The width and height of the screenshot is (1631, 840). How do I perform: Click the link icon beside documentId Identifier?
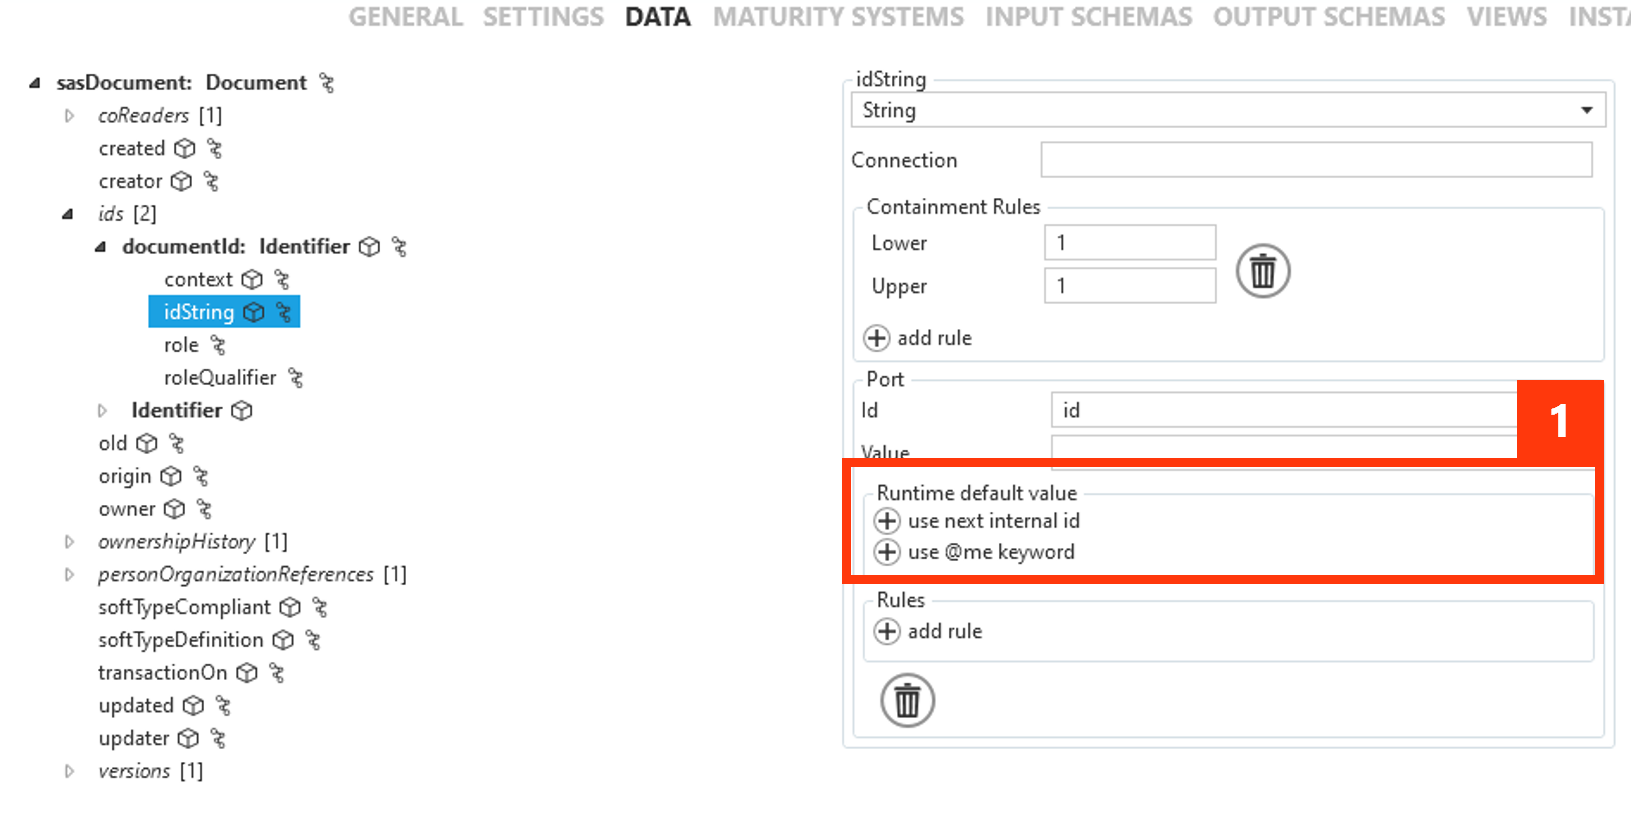click(x=399, y=247)
